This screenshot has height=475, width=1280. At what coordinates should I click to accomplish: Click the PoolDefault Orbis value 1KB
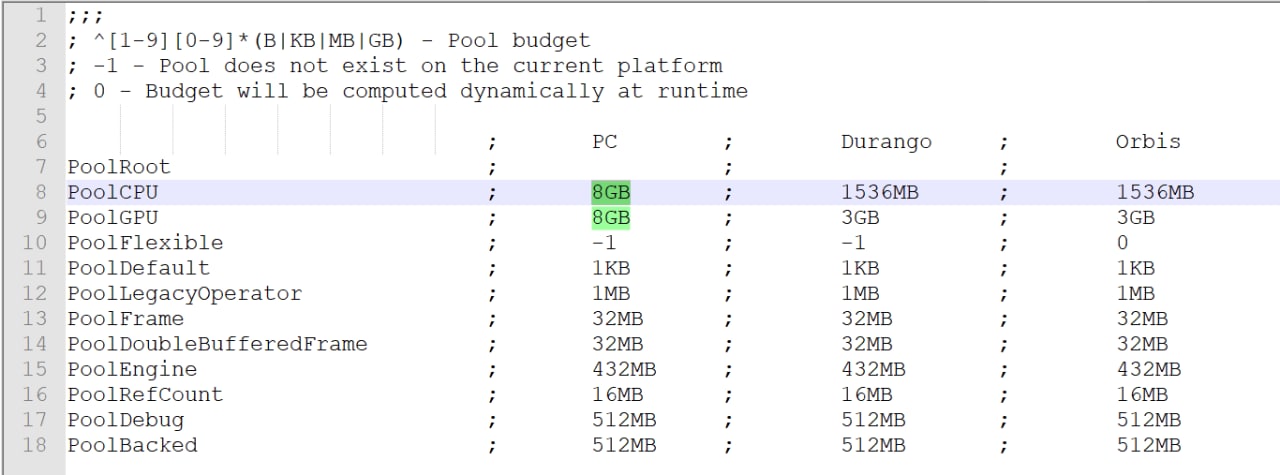coord(1136,268)
